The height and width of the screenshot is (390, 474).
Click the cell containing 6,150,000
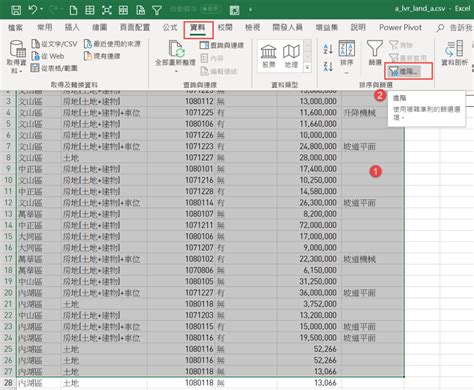tap(309, 270)
